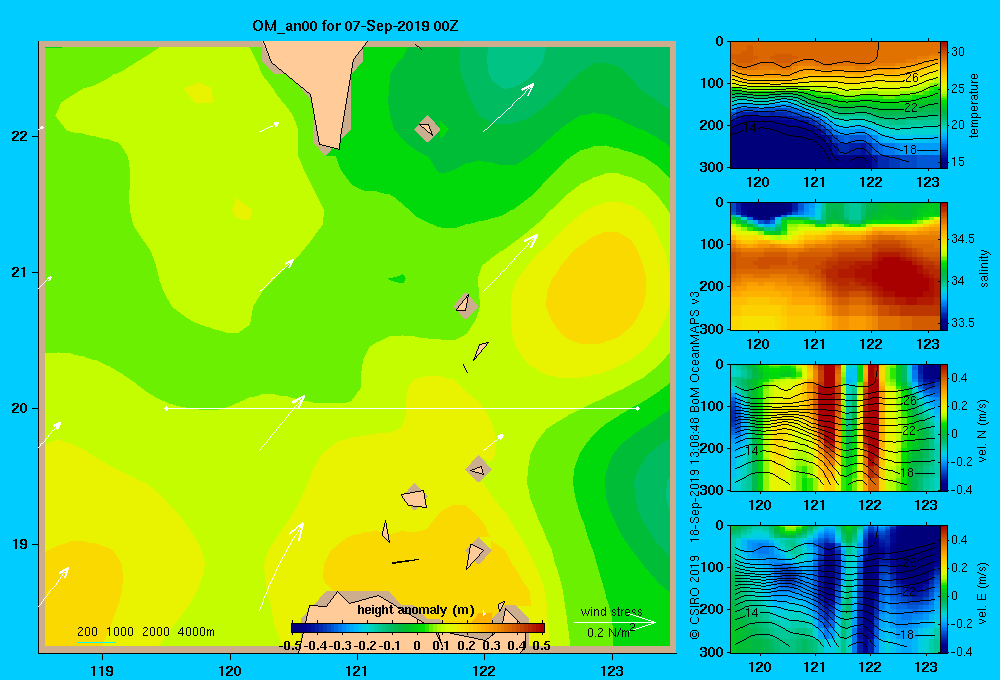Click the 'vel. E (m/s)' axis label

[x=983, y=592]
